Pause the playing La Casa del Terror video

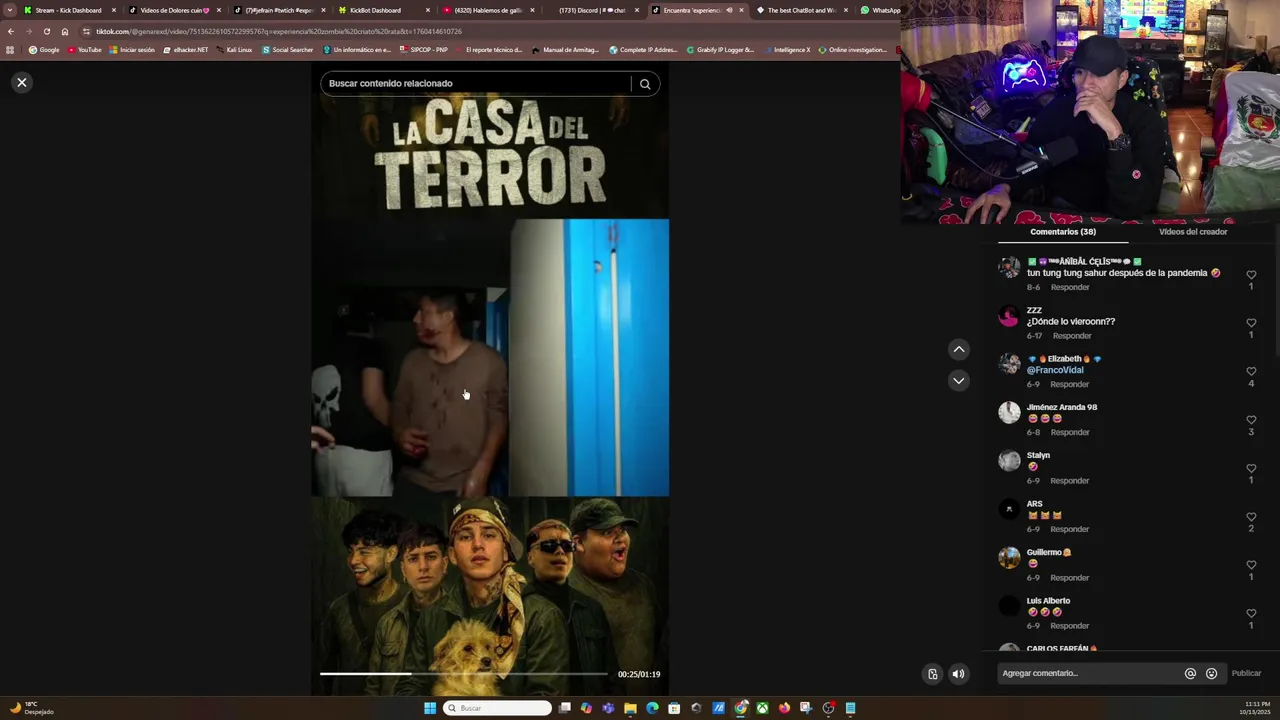pos(490,380)
